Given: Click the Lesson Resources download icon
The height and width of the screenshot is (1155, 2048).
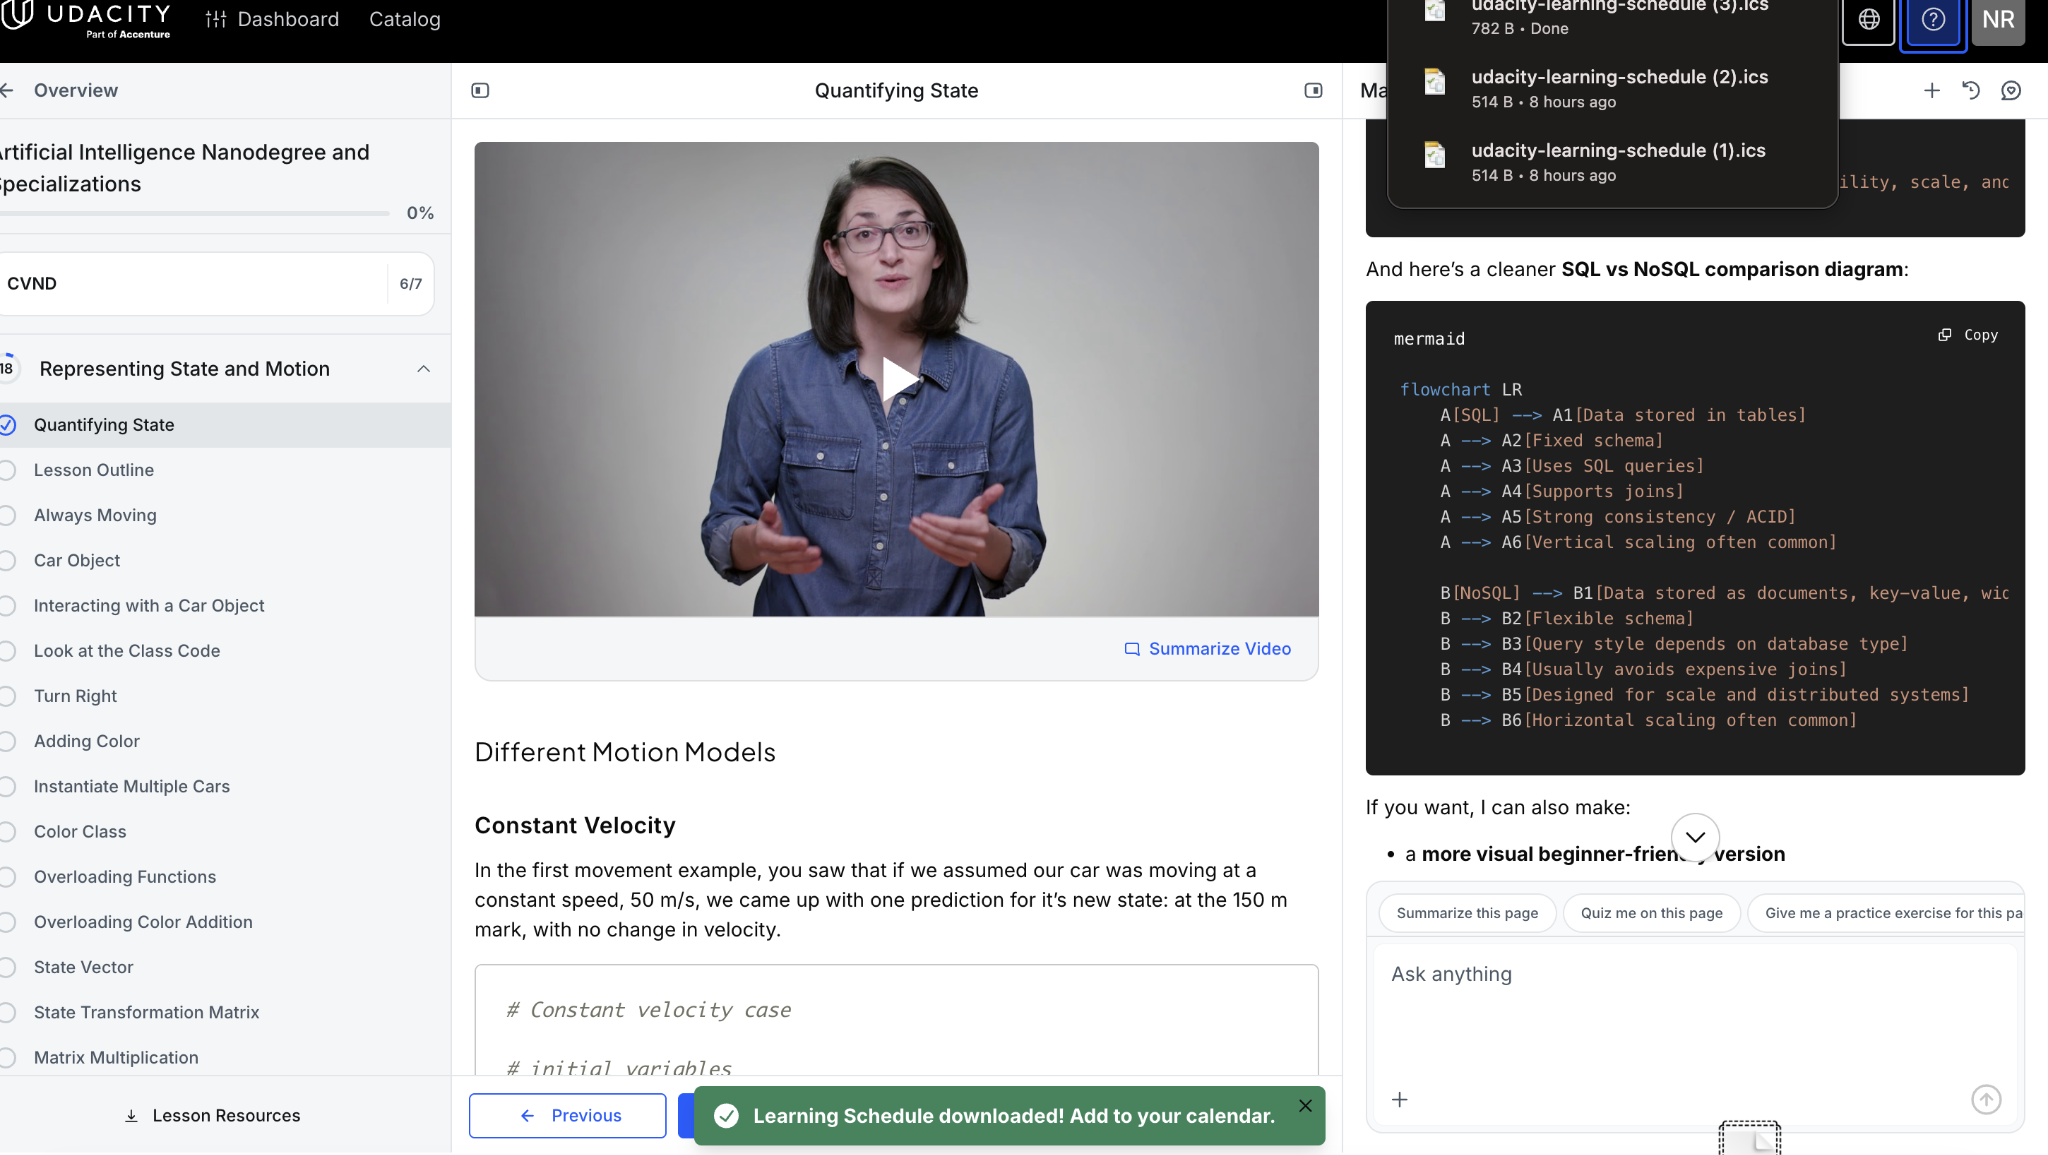Looking at the screenshot, I should point(131,1115).
